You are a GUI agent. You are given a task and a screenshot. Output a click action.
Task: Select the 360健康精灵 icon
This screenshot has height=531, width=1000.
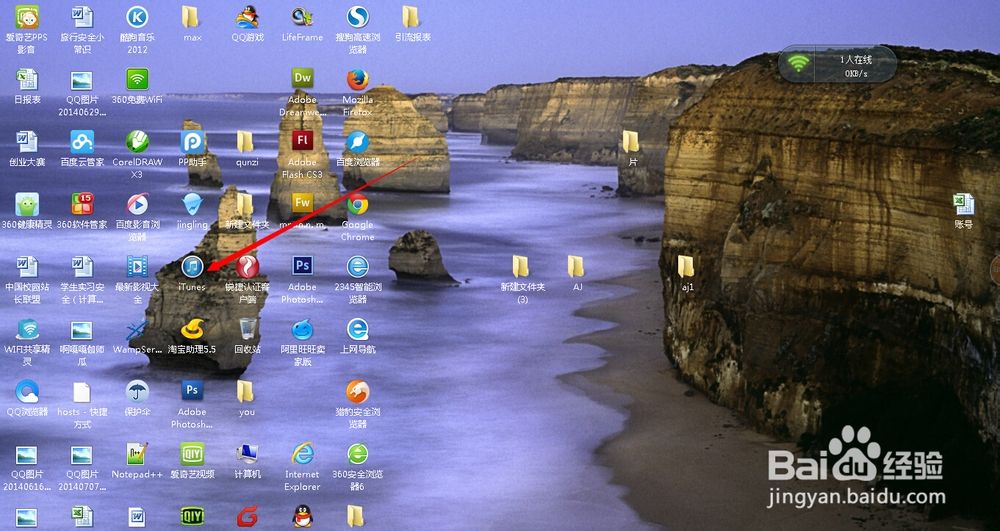click(x=27, y=204)
